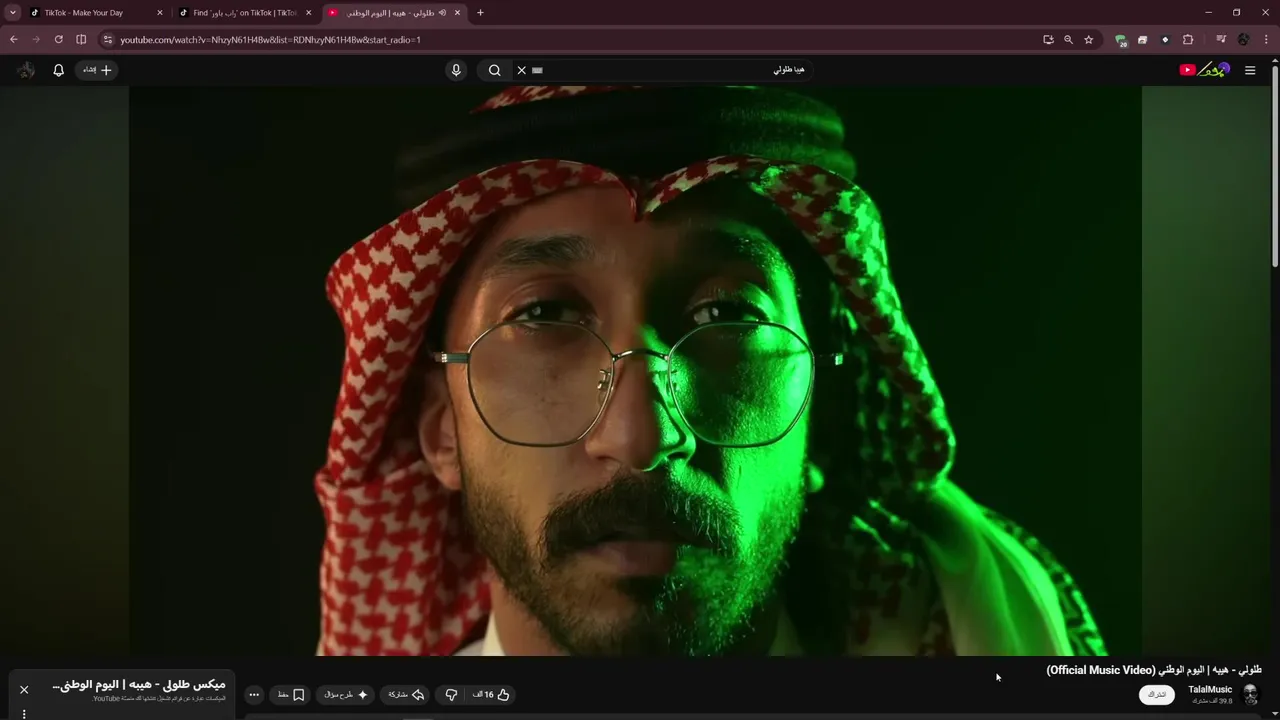Dislike the video with the thumbs-down icon

pyautogui.click(x=451, y=694)
